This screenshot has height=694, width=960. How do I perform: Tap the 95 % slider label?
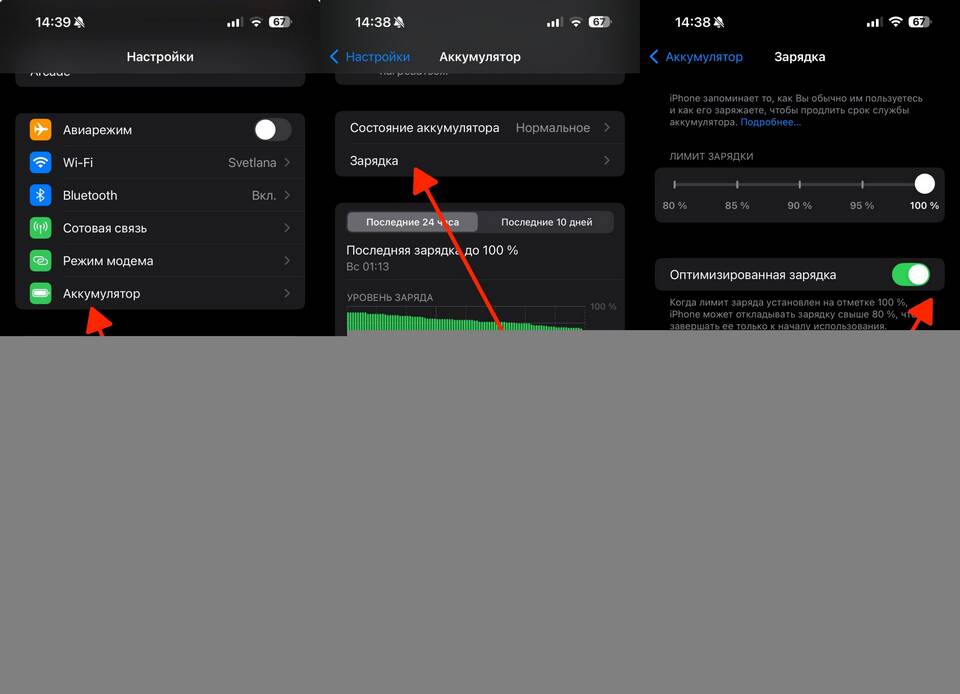pyautogui.click(x=862, y=206)
